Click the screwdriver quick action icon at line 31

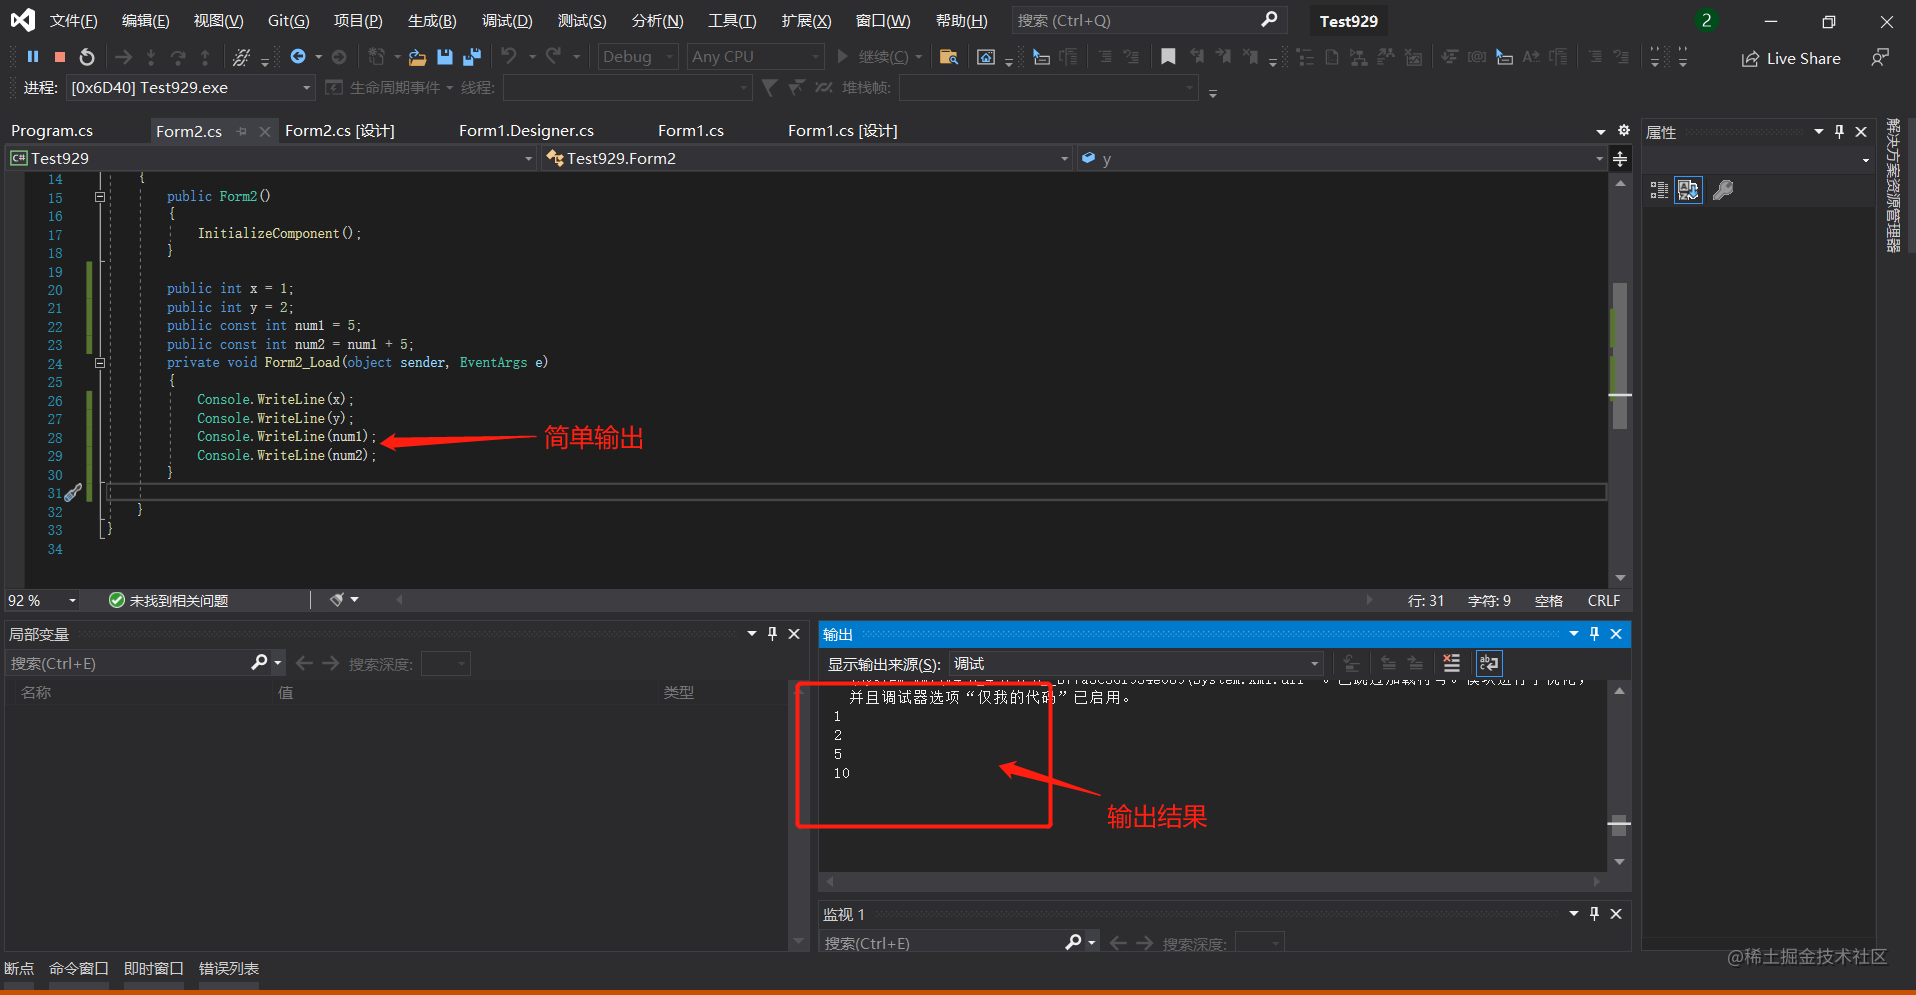[73, 493]
